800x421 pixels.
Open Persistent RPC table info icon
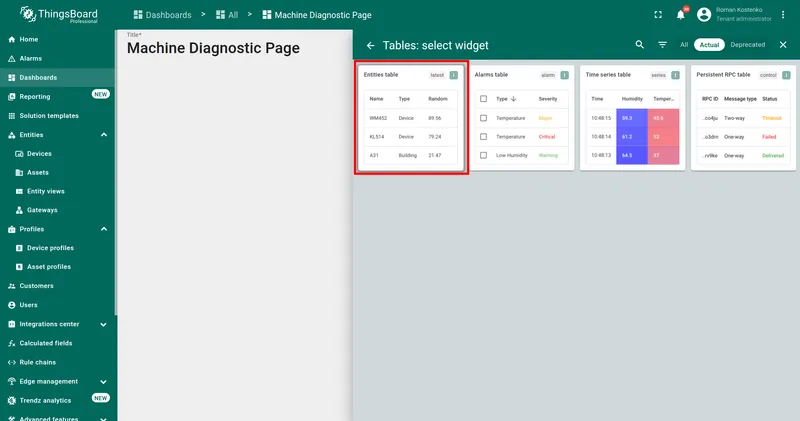[786, 75]
